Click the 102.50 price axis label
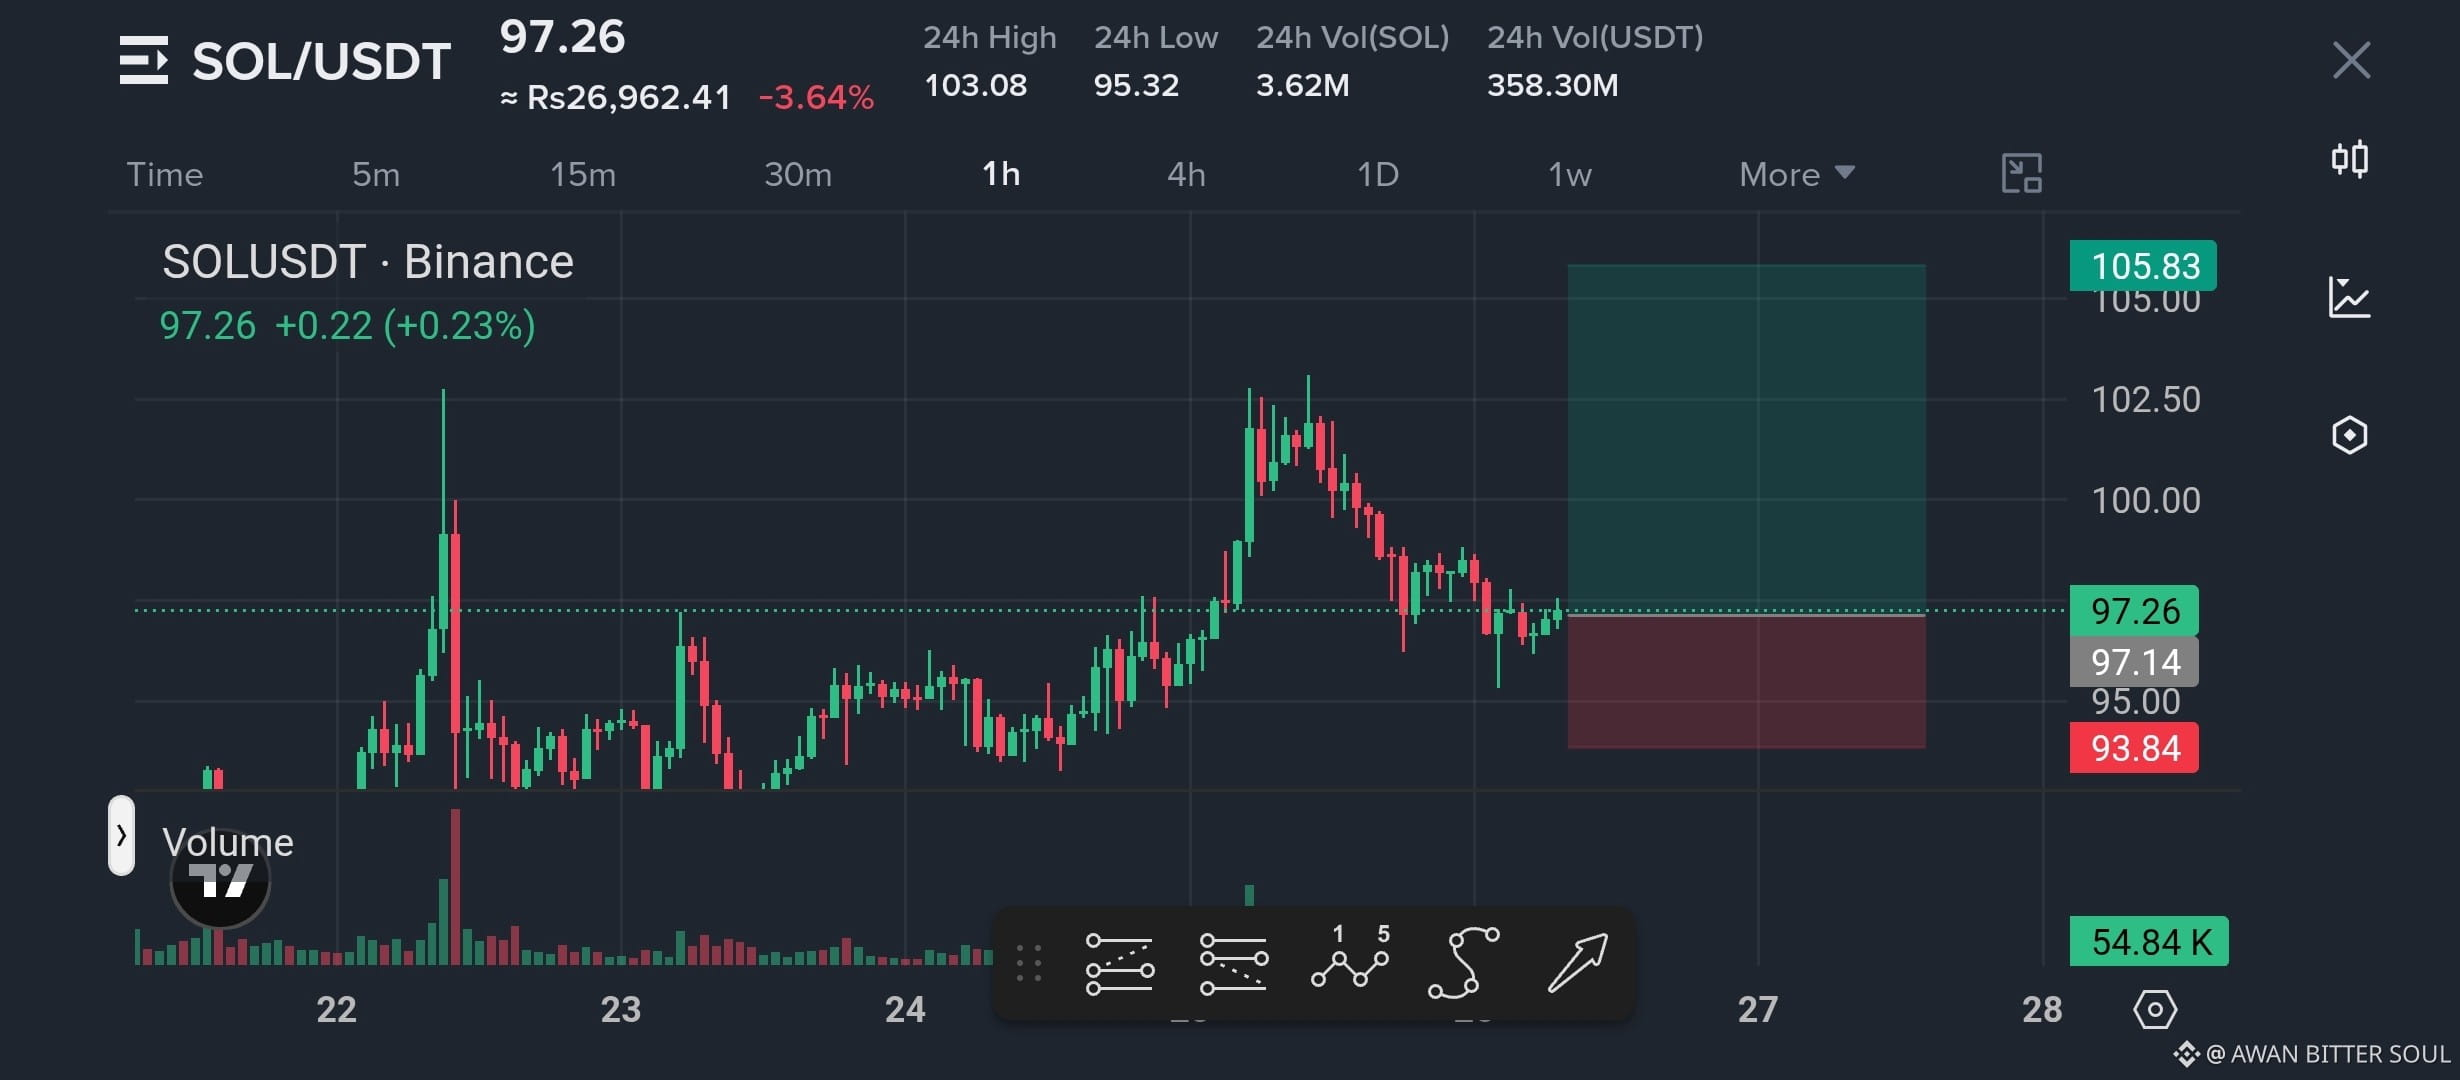2460x1080 pixels. click(2146, 400)
